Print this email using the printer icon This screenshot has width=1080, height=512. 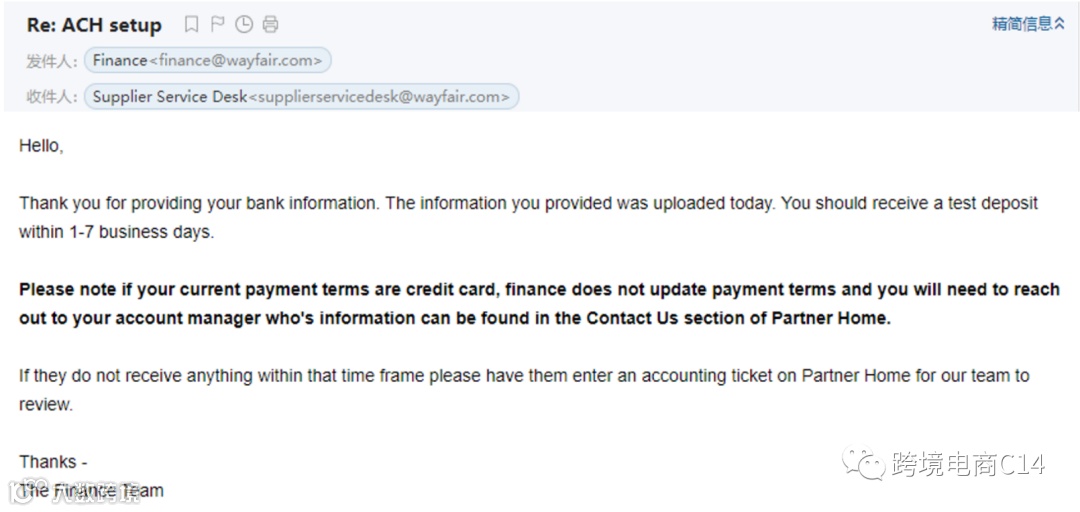click(270, 25)
